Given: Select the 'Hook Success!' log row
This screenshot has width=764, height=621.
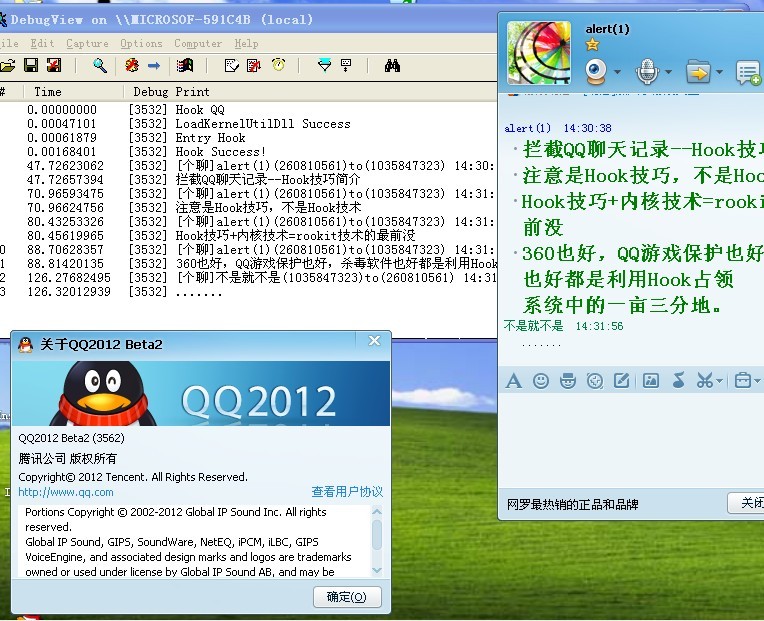Looking at the screenshot, I should (x=248, y=151).
